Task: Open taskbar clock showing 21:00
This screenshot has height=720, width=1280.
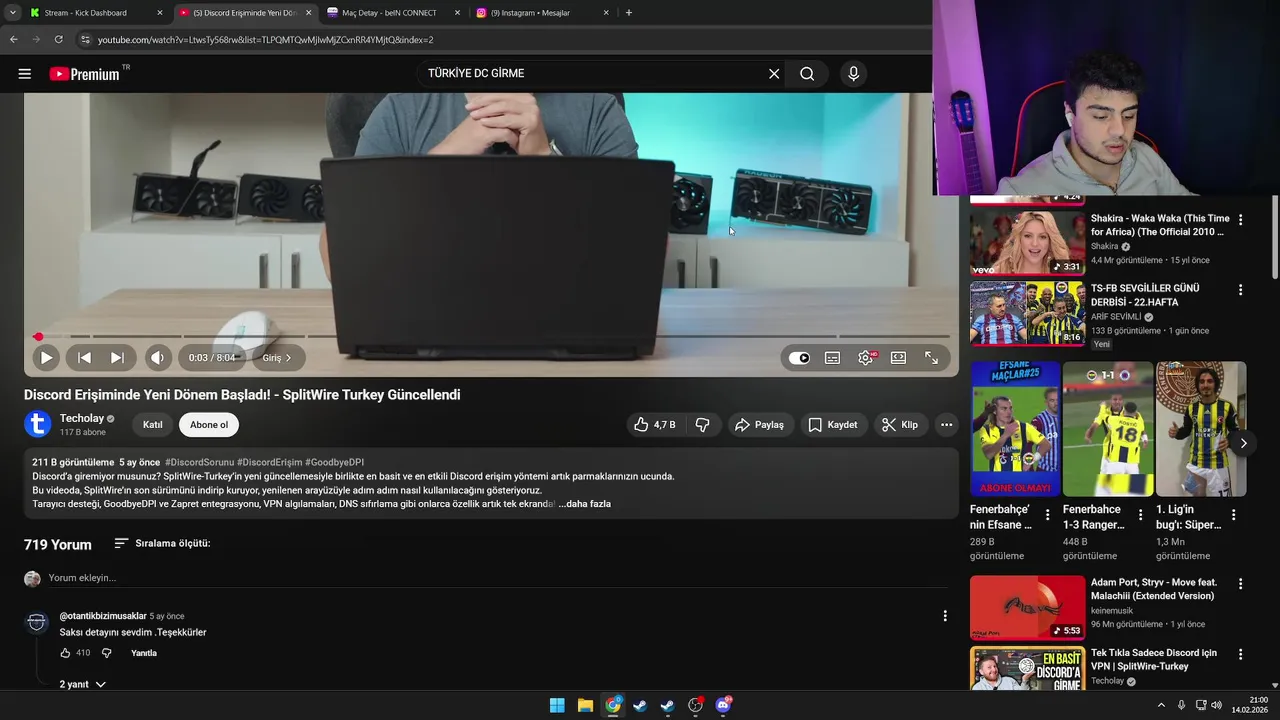Action: tap(1252, 705)
